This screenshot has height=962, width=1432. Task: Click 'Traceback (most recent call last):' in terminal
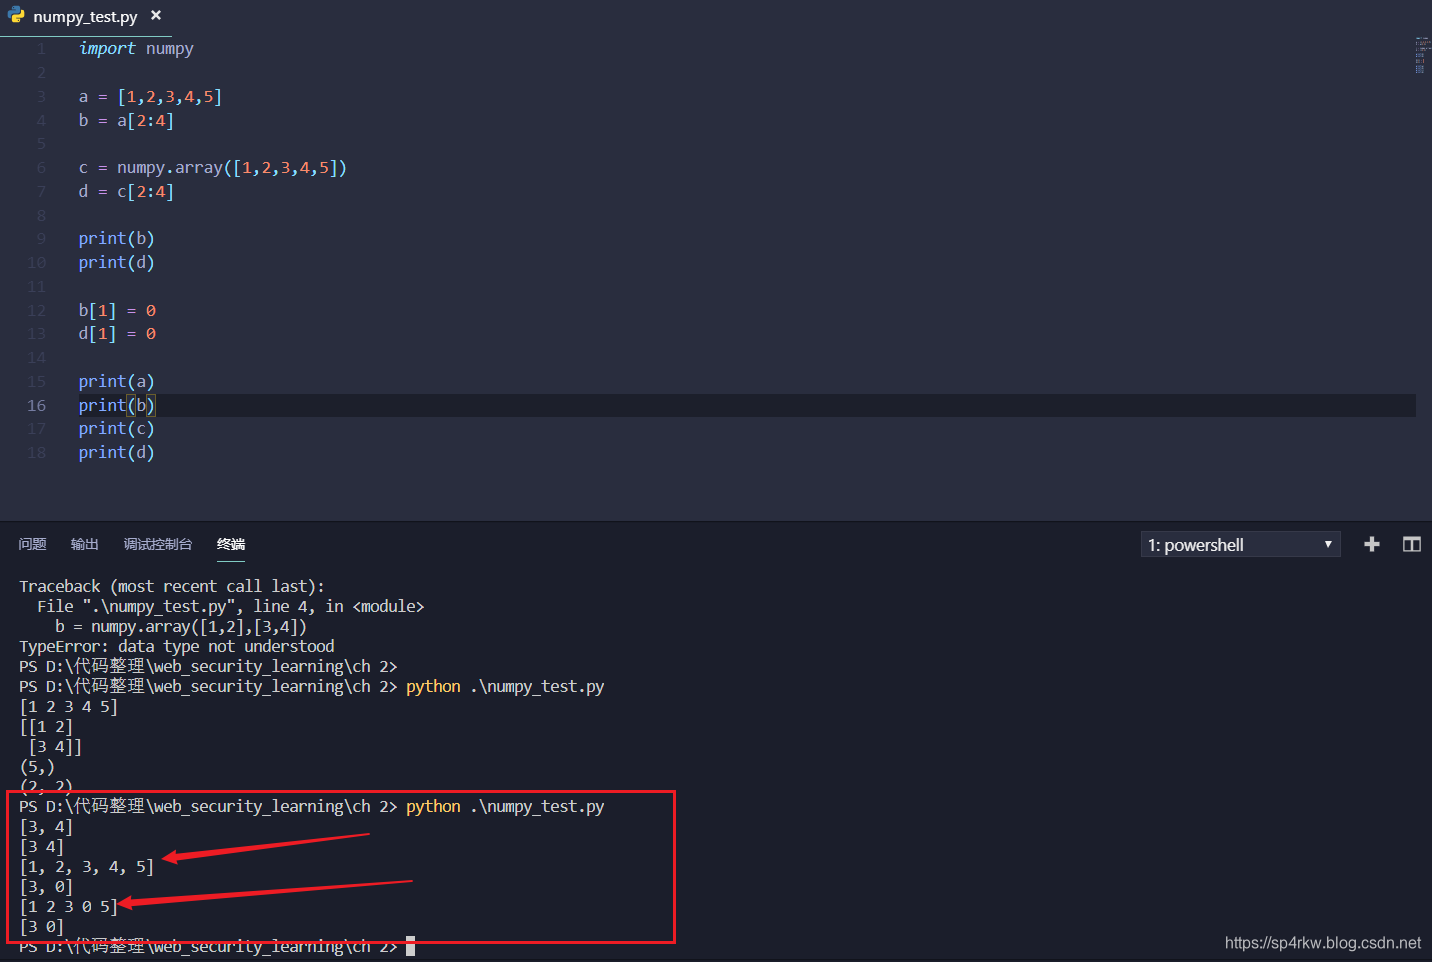(172, 587)
